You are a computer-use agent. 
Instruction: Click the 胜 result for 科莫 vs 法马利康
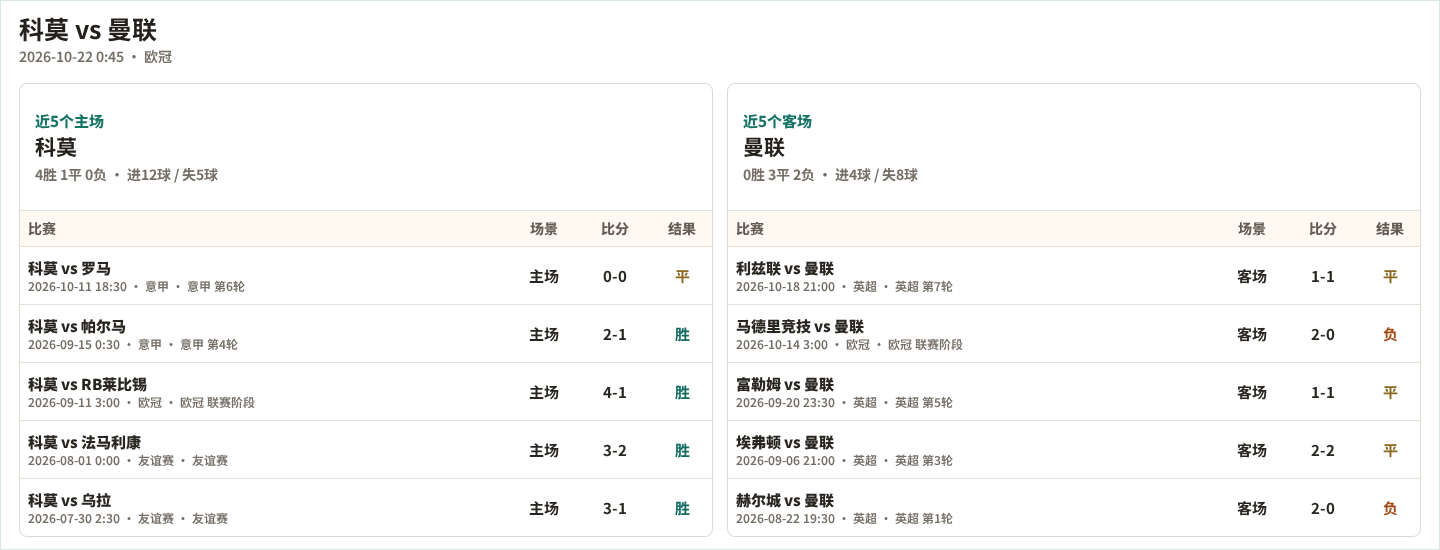[x=682, y=450]
